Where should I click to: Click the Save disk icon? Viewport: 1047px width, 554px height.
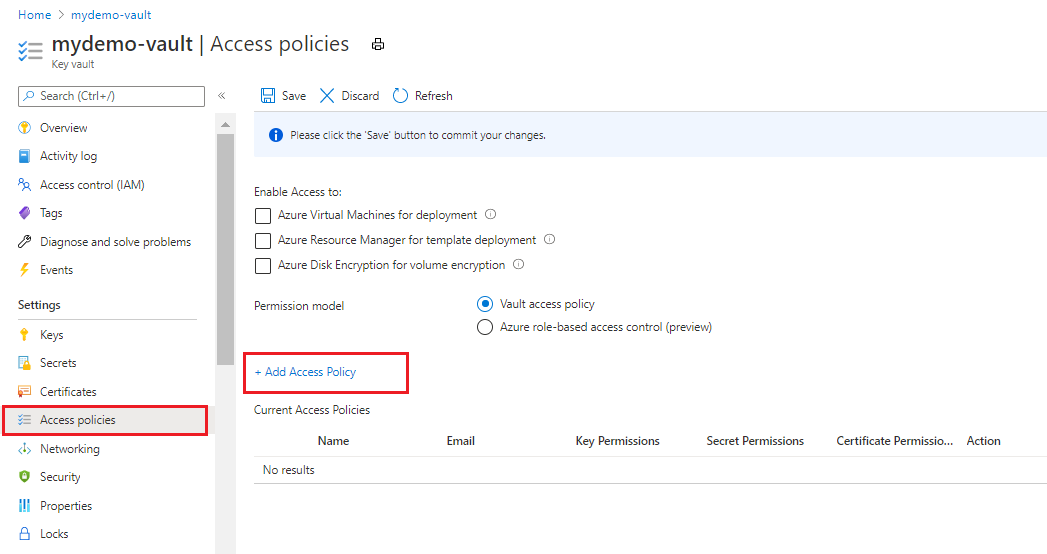[268, 96]
